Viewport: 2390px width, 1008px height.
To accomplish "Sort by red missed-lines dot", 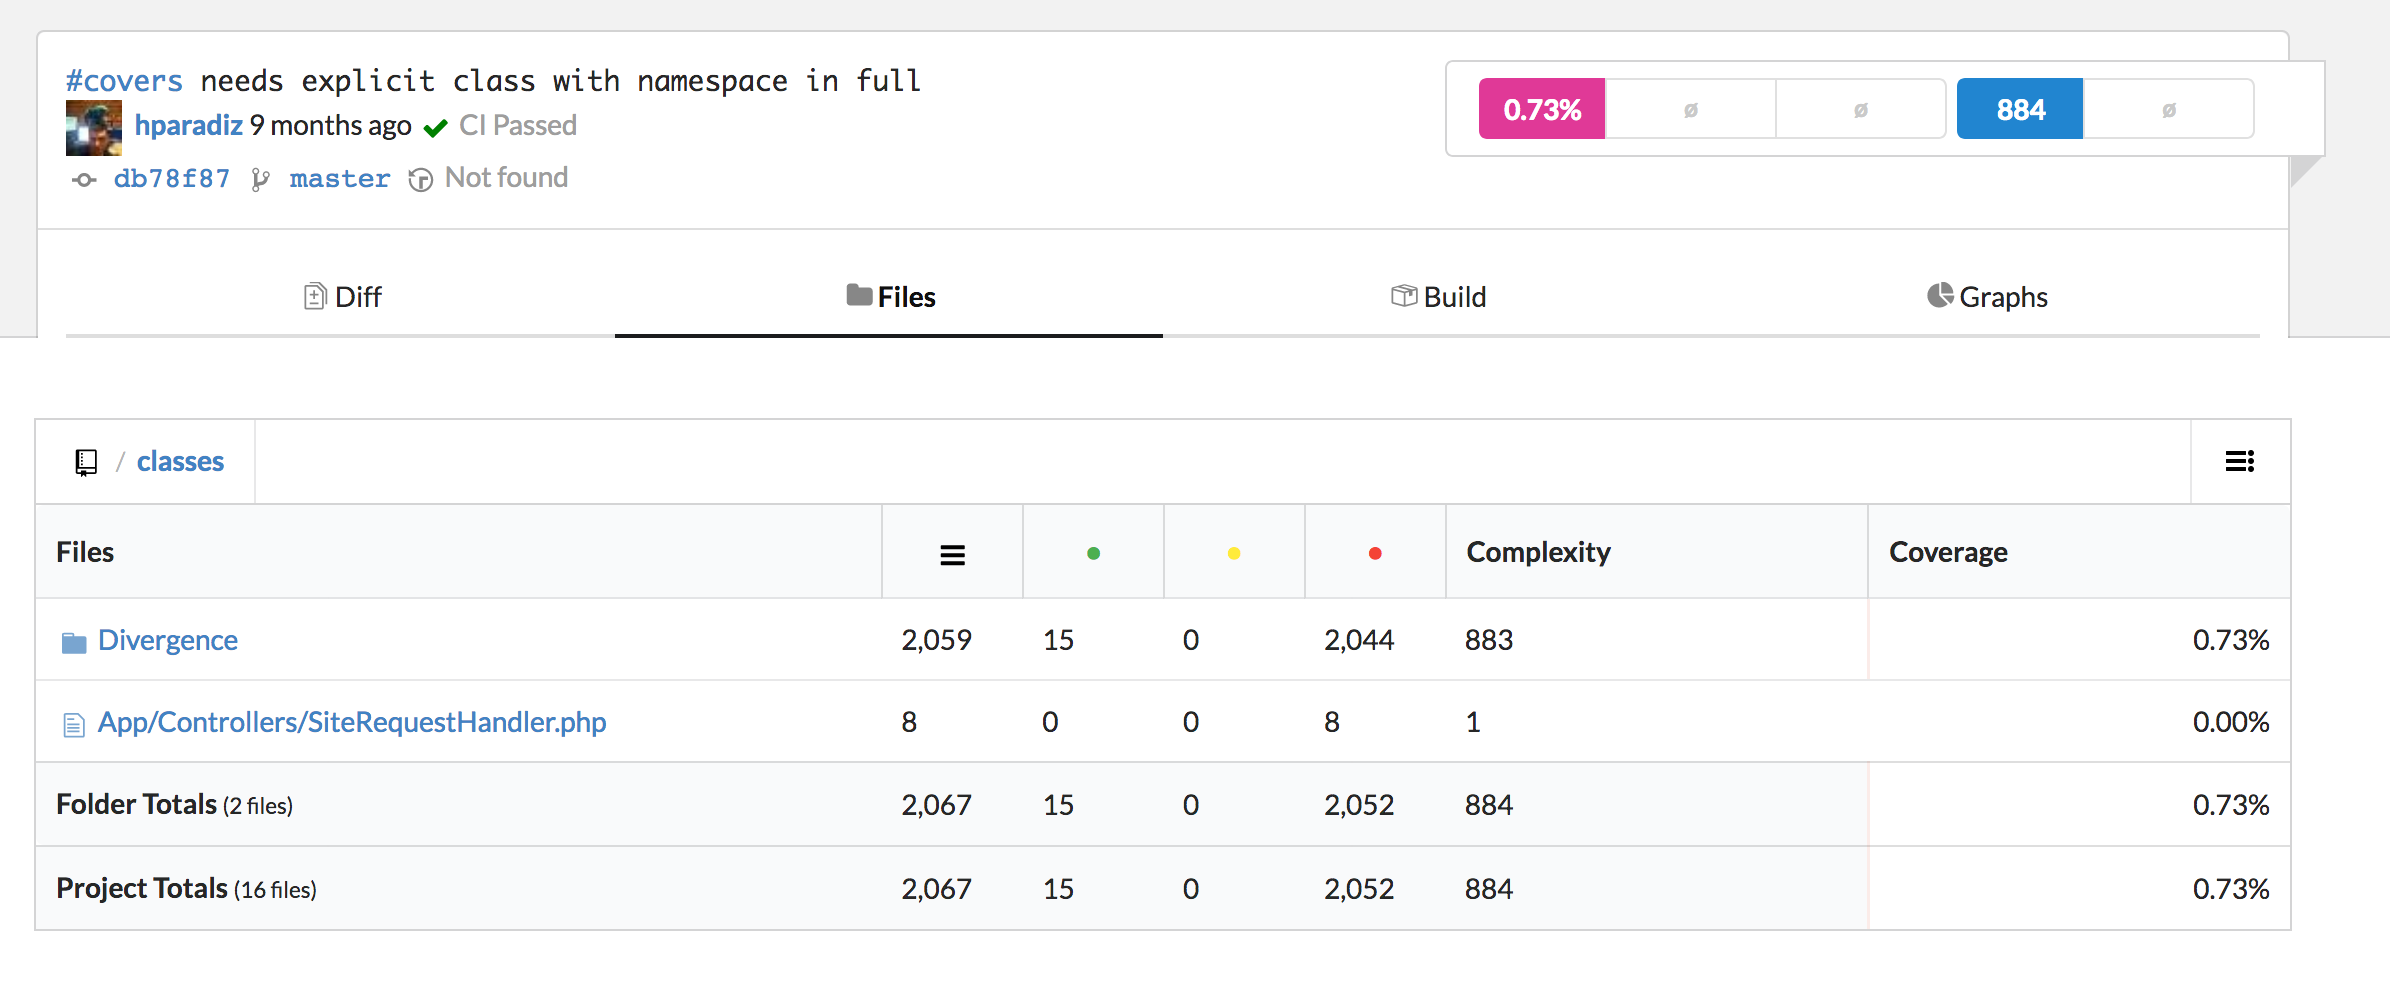I will (1375, 554).
